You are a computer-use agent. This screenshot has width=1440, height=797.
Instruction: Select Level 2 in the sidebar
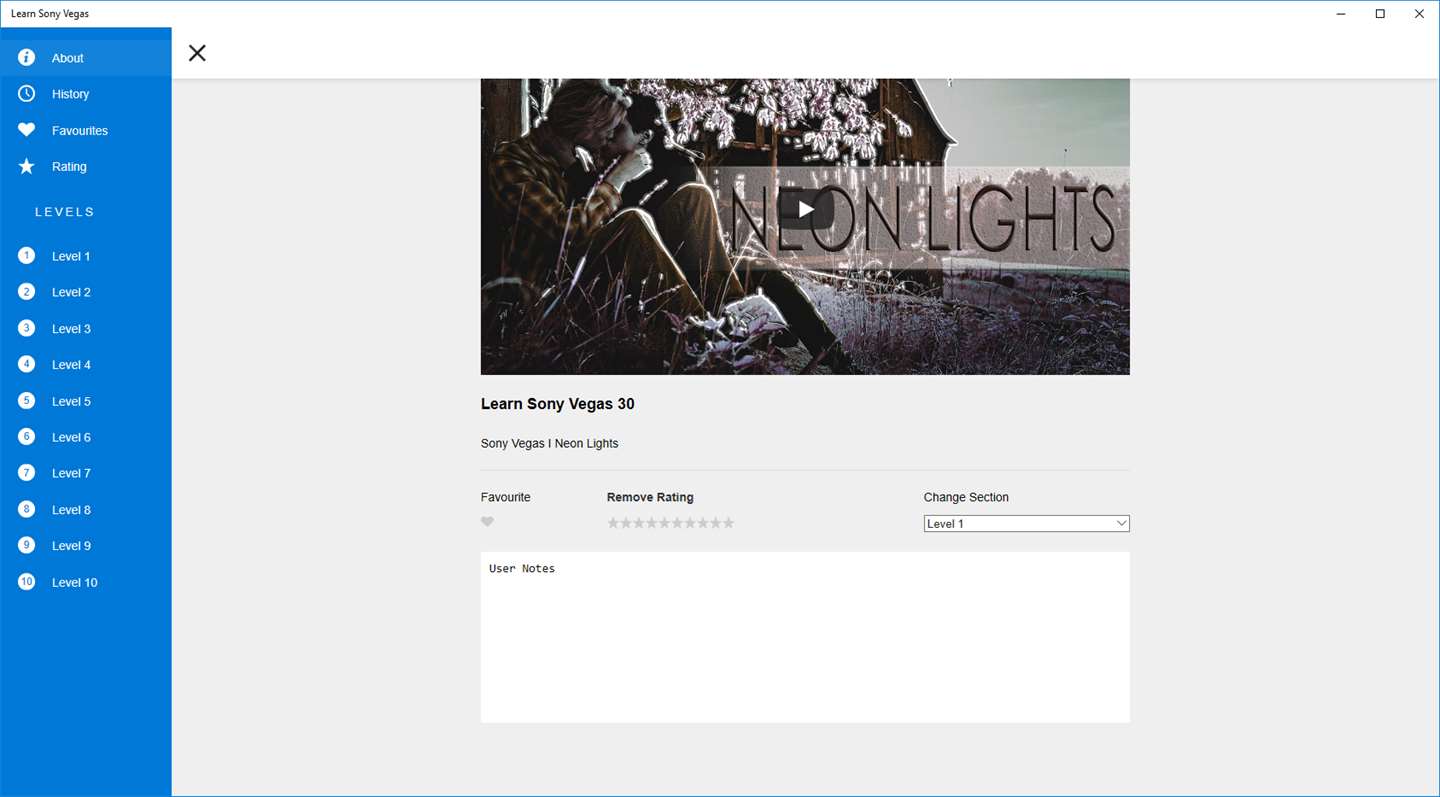pyautogui.click(x=85, y=292)
